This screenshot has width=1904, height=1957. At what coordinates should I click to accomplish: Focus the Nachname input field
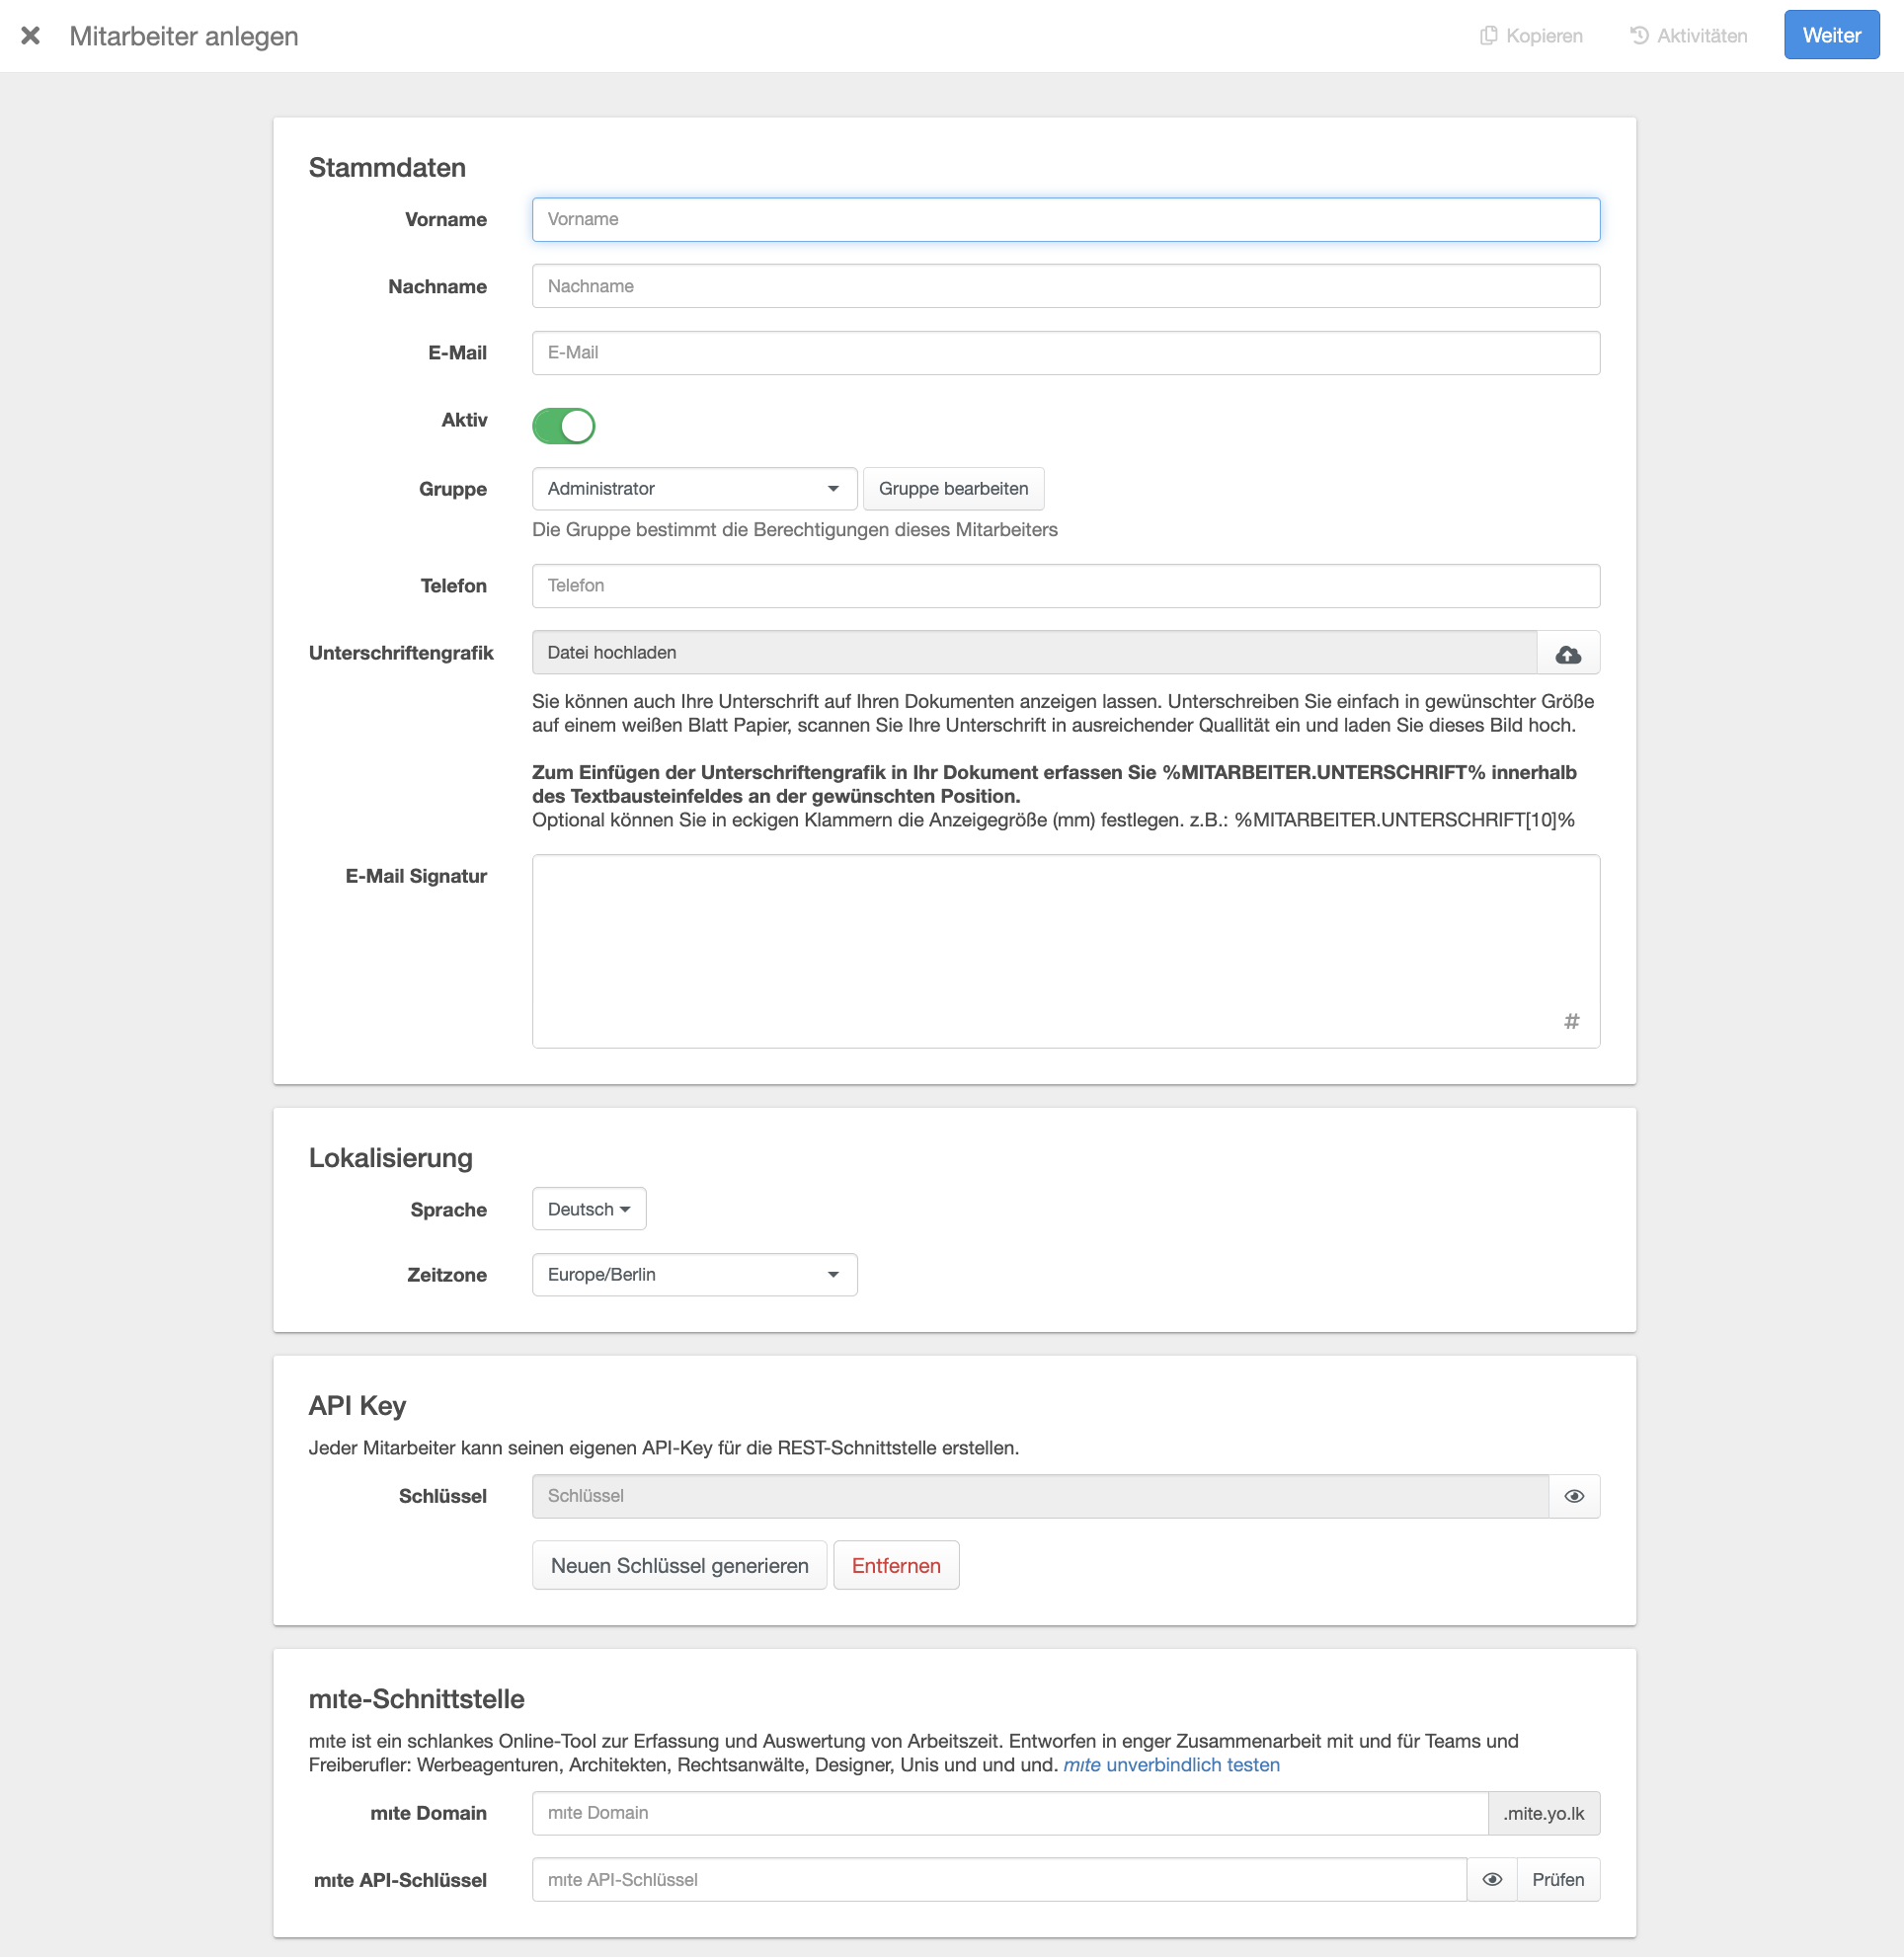(x=1065, y=286)
